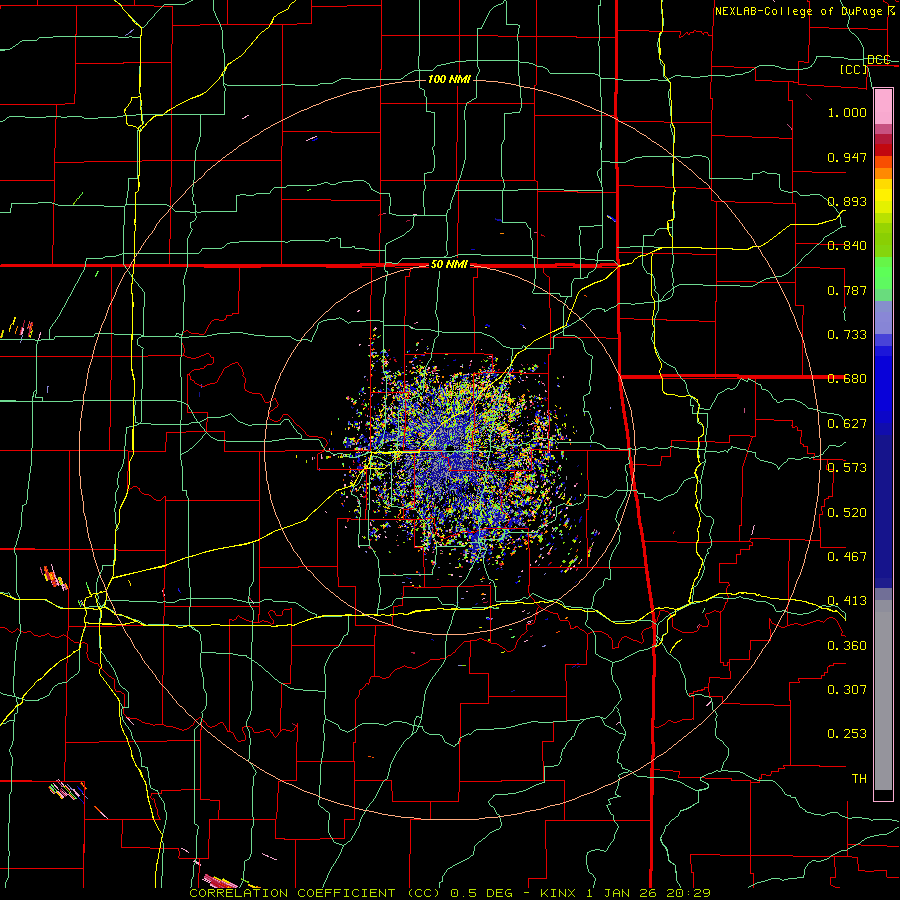Click the 0.947 scale value
The width and height of the screenshot is (900, 900).
[x=847, y=157]
